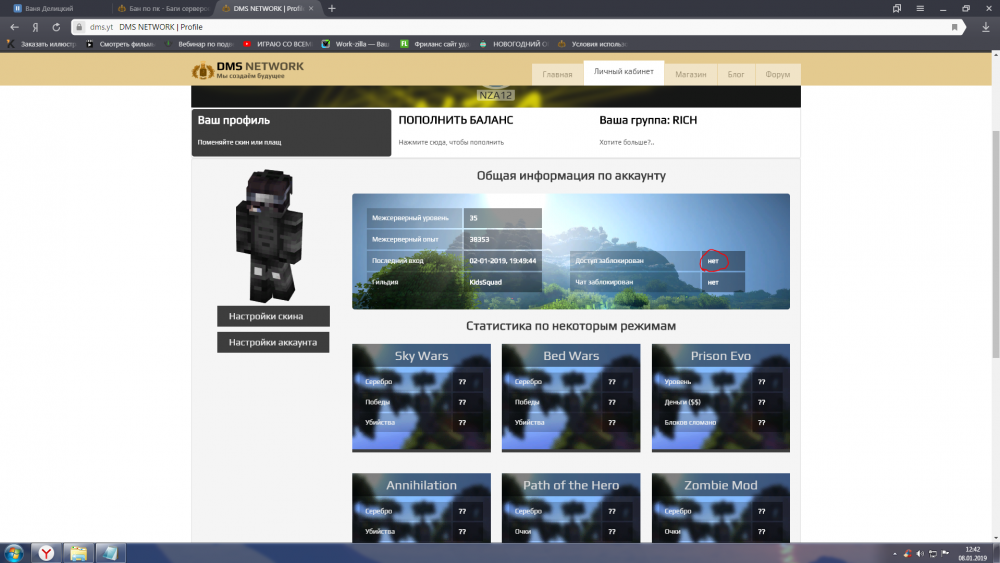
Task: Open the Смотреть фильмы bookmark
Action: pyautogui.click(x=121, y=44)
